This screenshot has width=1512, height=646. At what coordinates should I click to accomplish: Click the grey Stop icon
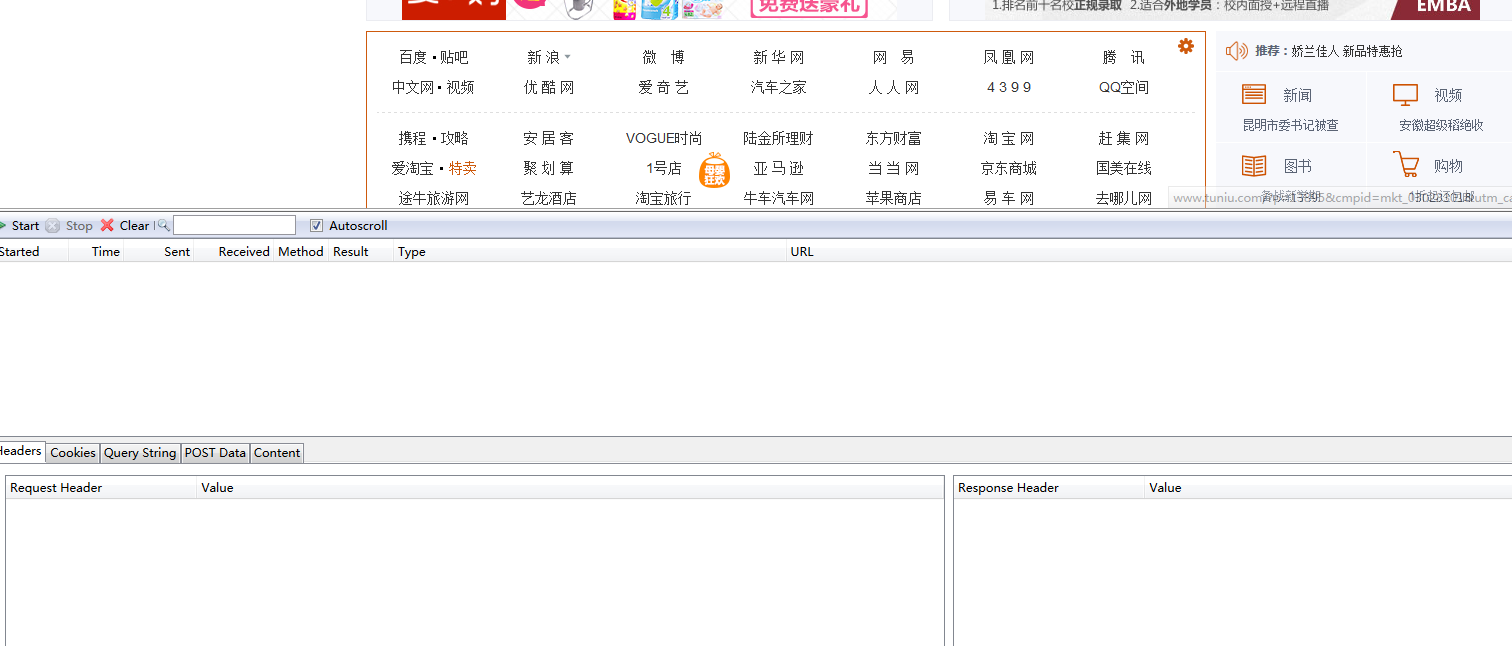53,226
